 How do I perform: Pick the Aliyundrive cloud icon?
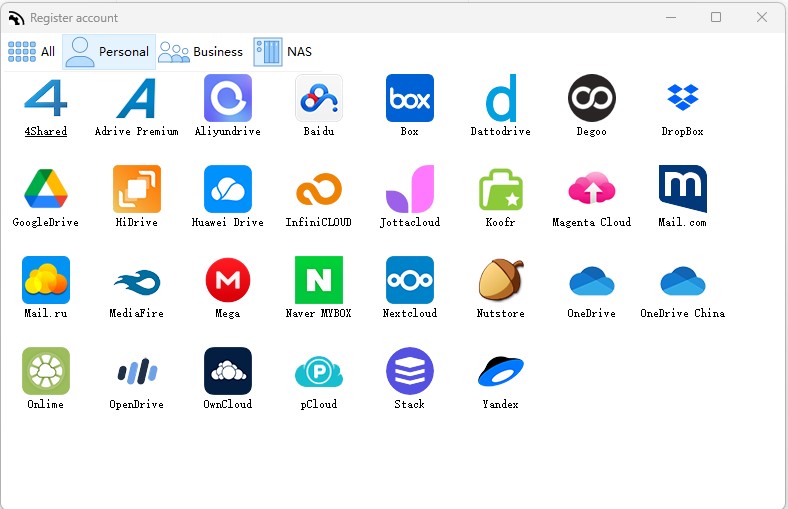(228, 98)
